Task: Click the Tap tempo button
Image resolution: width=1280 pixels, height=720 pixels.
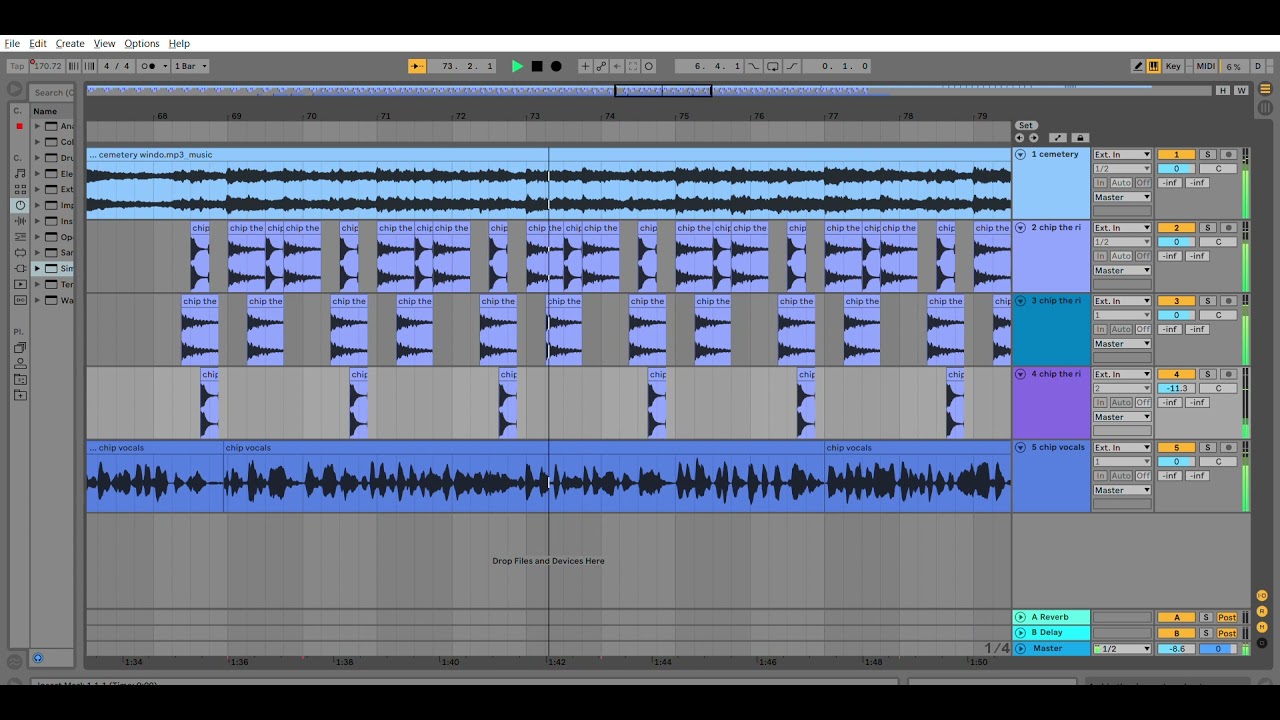Action: [16, 66]
